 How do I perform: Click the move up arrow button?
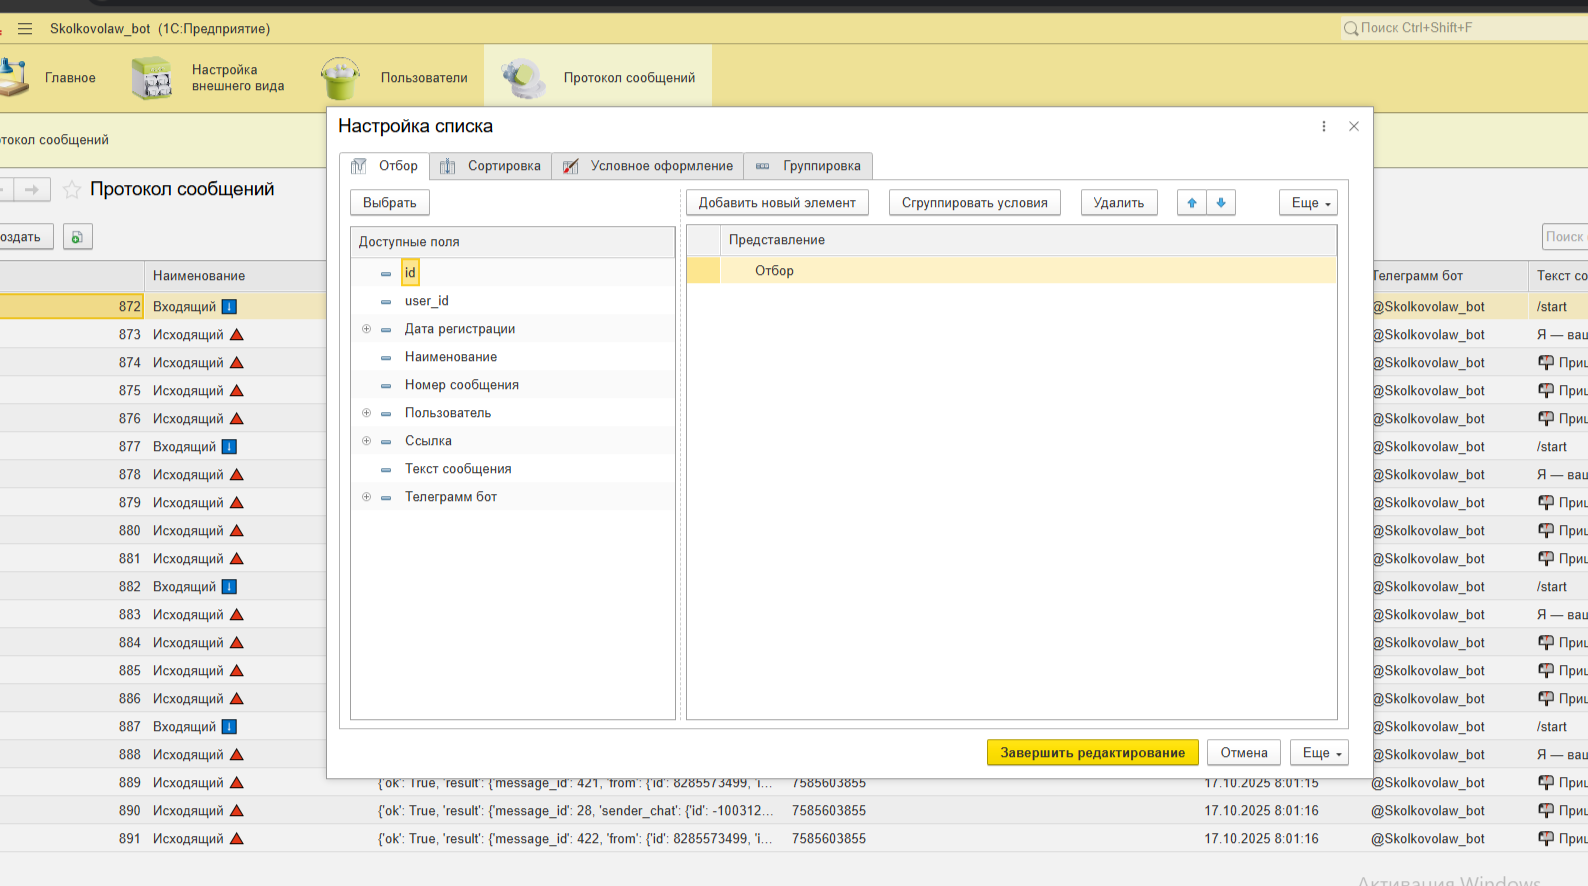coord(1191,203)
